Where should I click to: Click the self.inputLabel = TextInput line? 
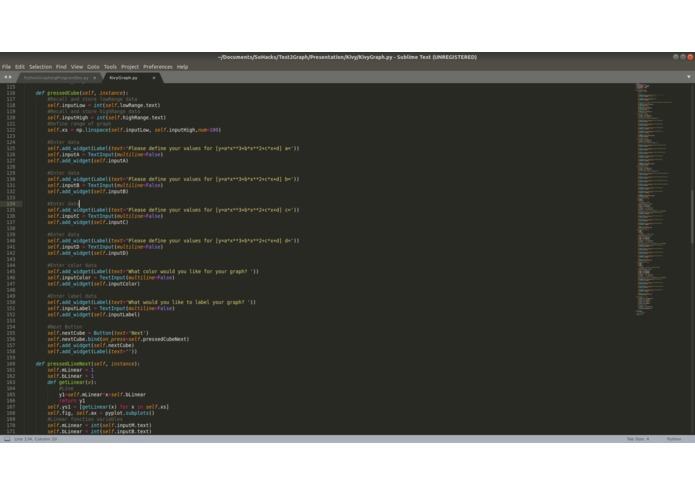[x=111, y=309]
